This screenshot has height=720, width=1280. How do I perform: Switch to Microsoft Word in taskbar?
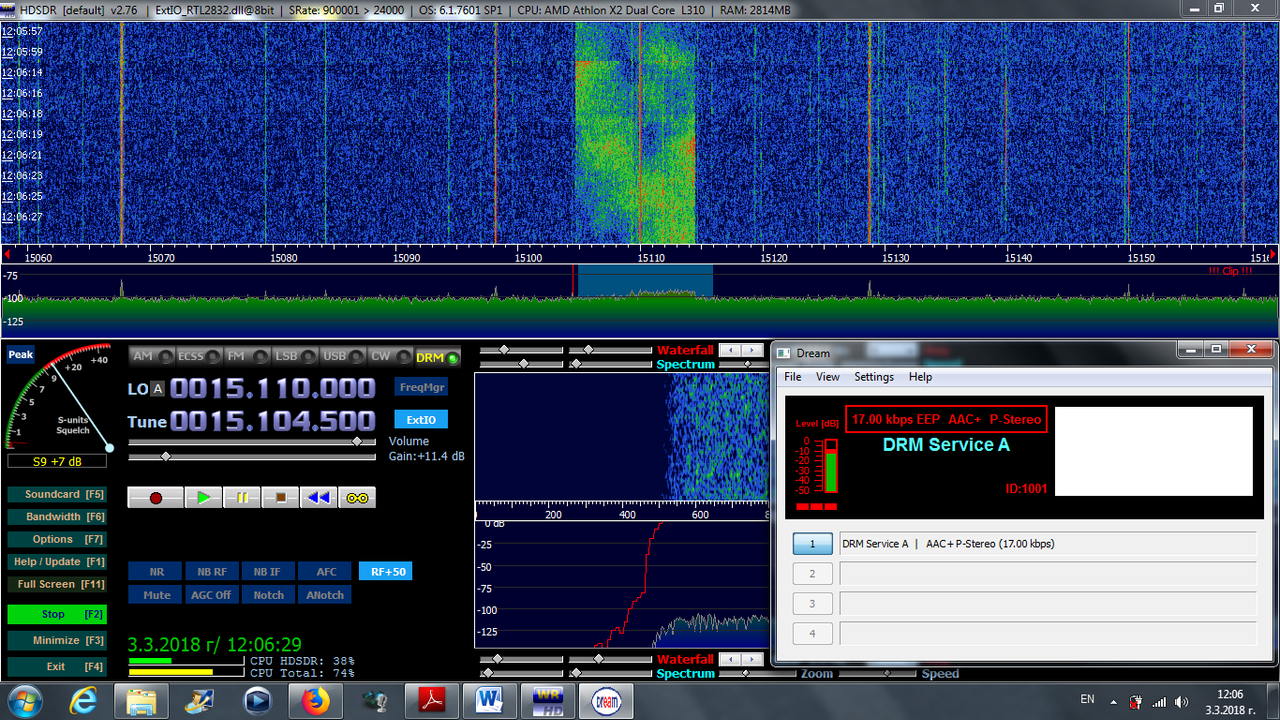pyautogui.click(x=489, y=701)
